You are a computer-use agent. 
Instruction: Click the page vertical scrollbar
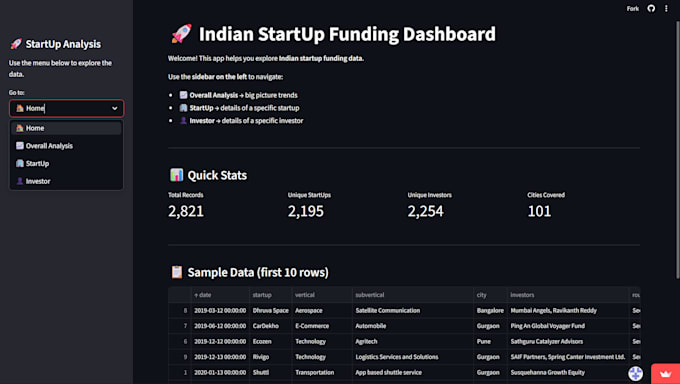(x=678, y=150)
